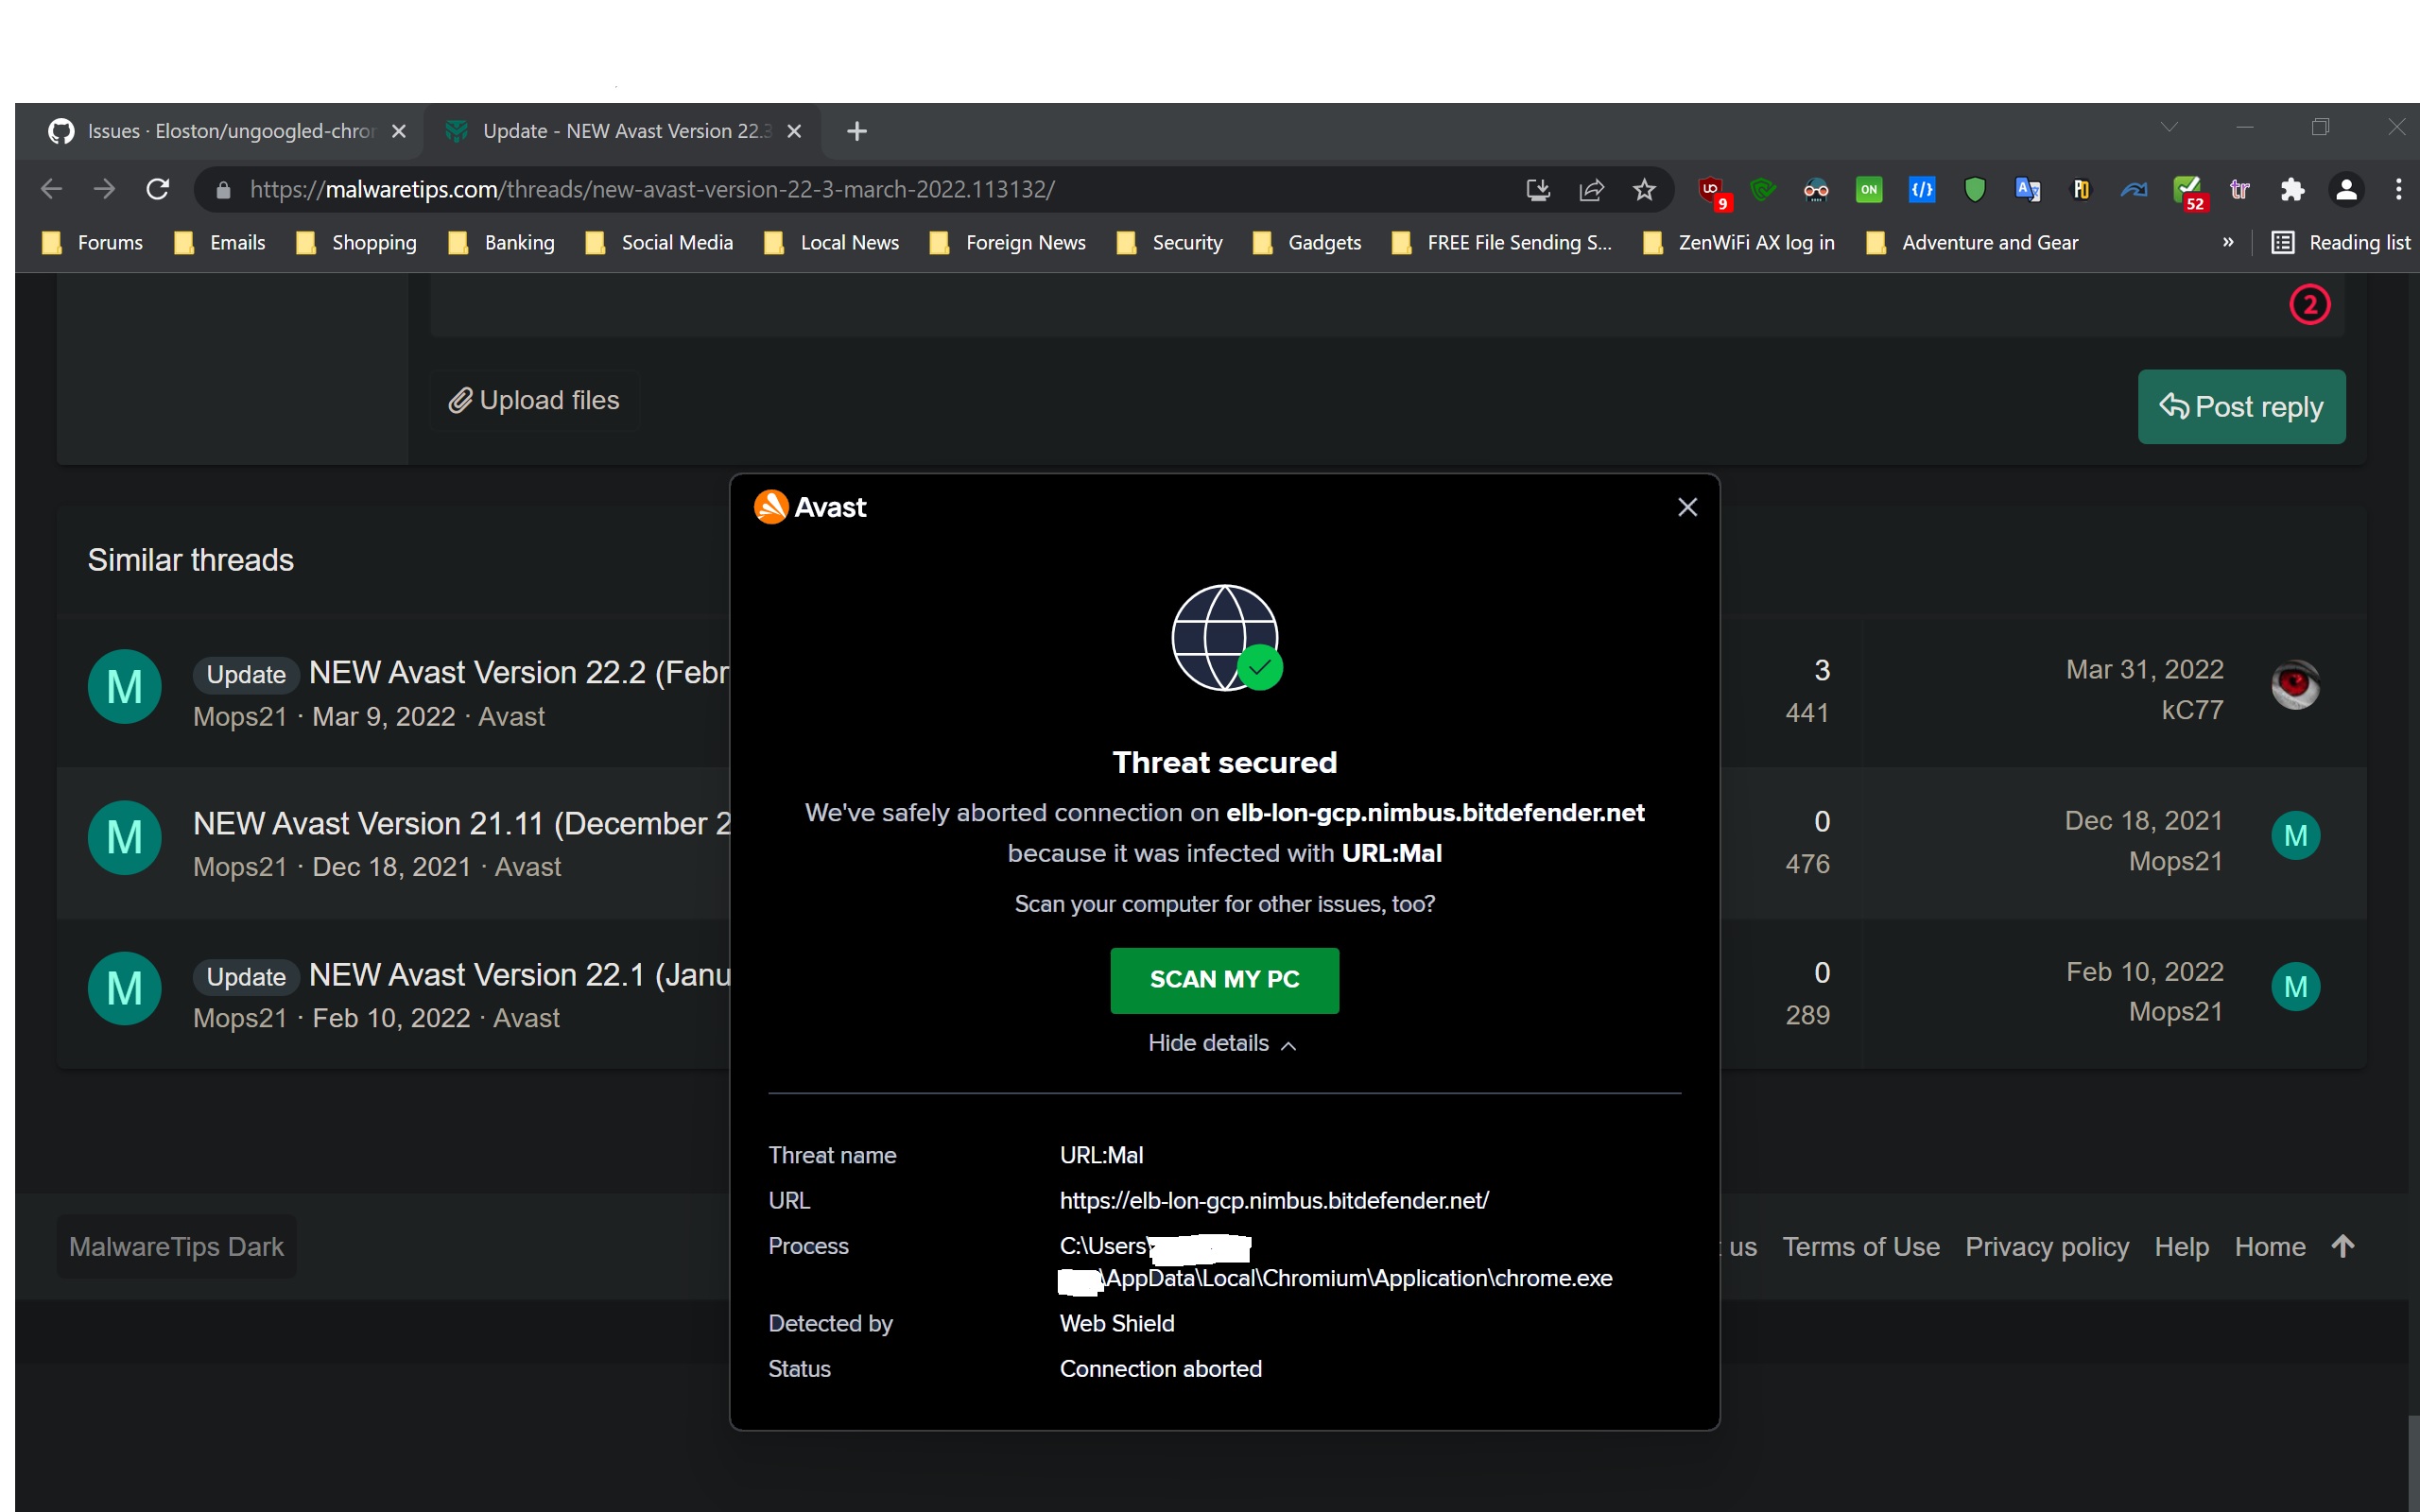Click the Post reply button
The image size is (2420, 1512).
click(2240, 407)
